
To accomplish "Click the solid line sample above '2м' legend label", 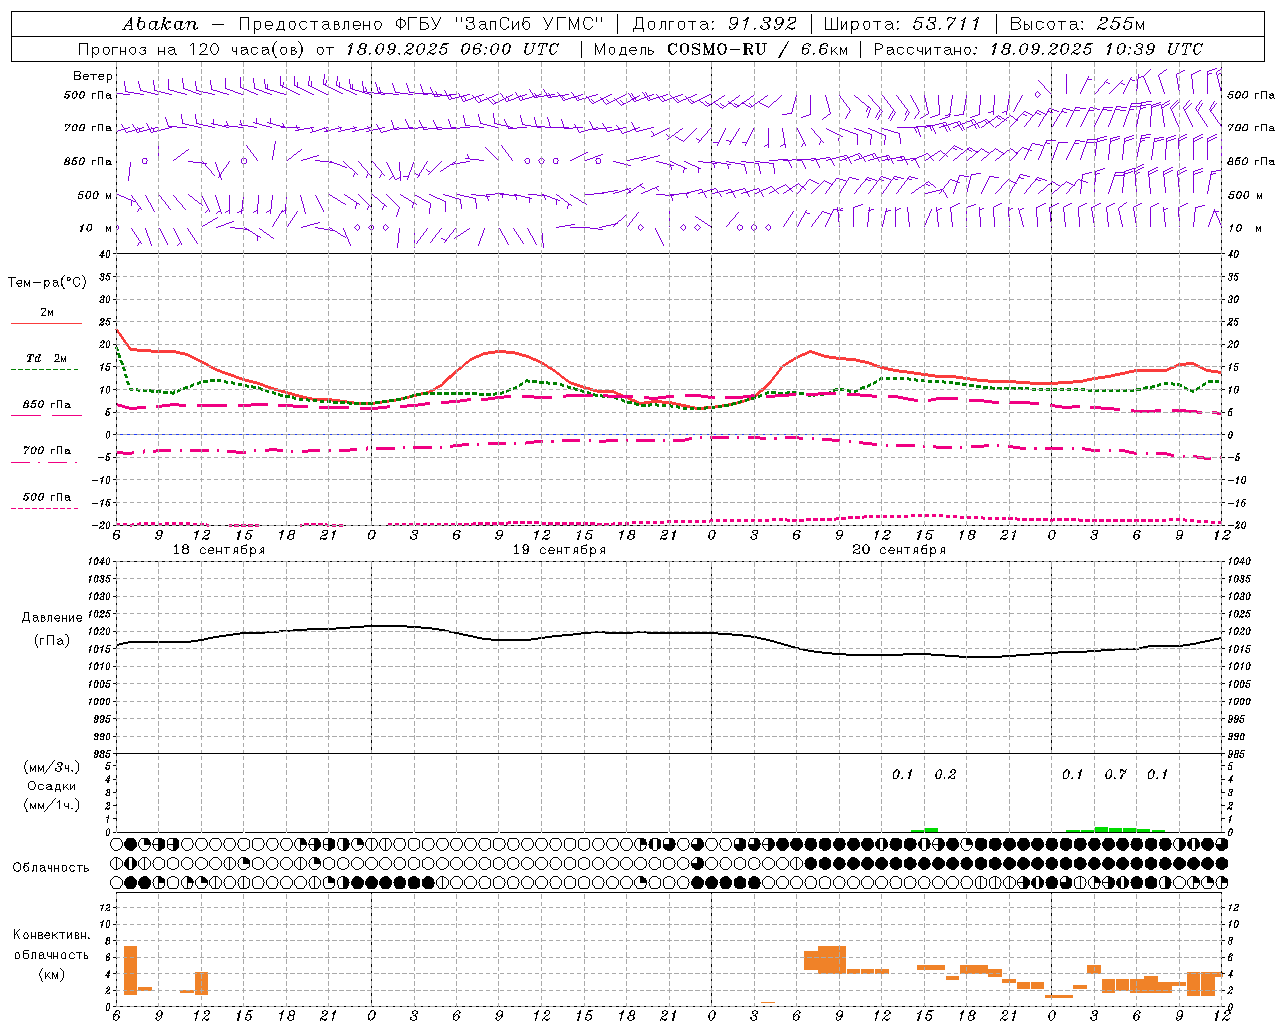I will click(x=46, y=323).
